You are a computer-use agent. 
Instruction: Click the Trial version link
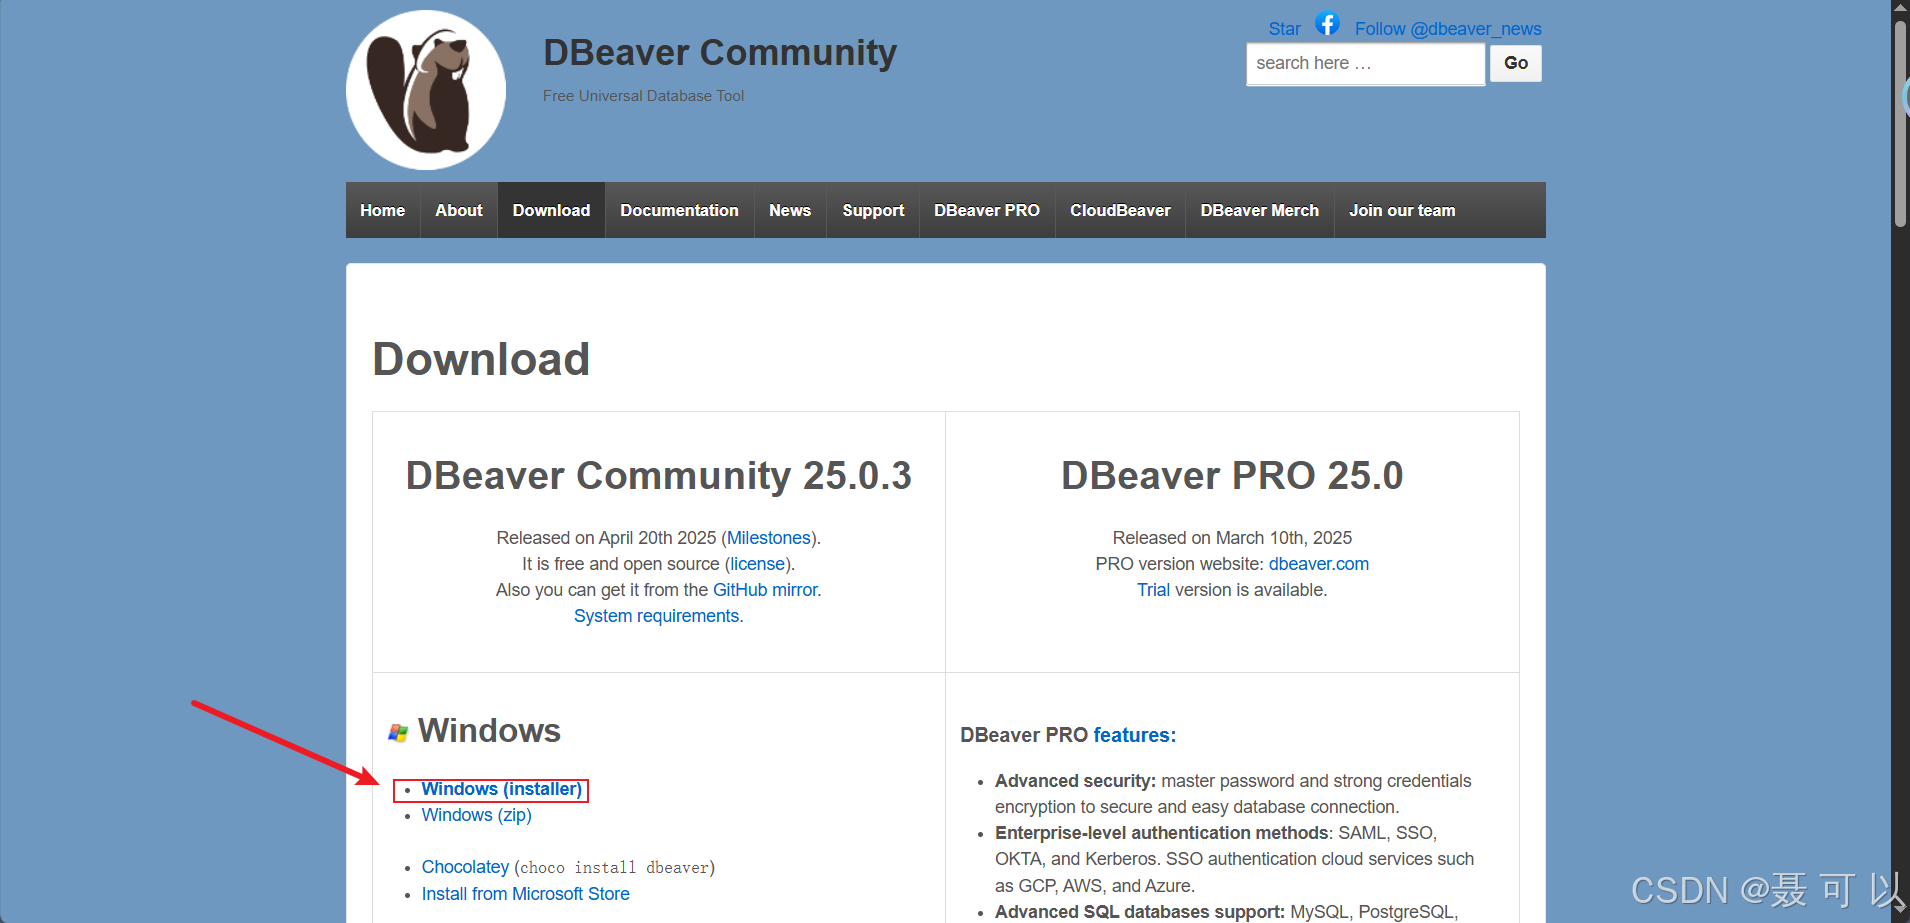1153,590
